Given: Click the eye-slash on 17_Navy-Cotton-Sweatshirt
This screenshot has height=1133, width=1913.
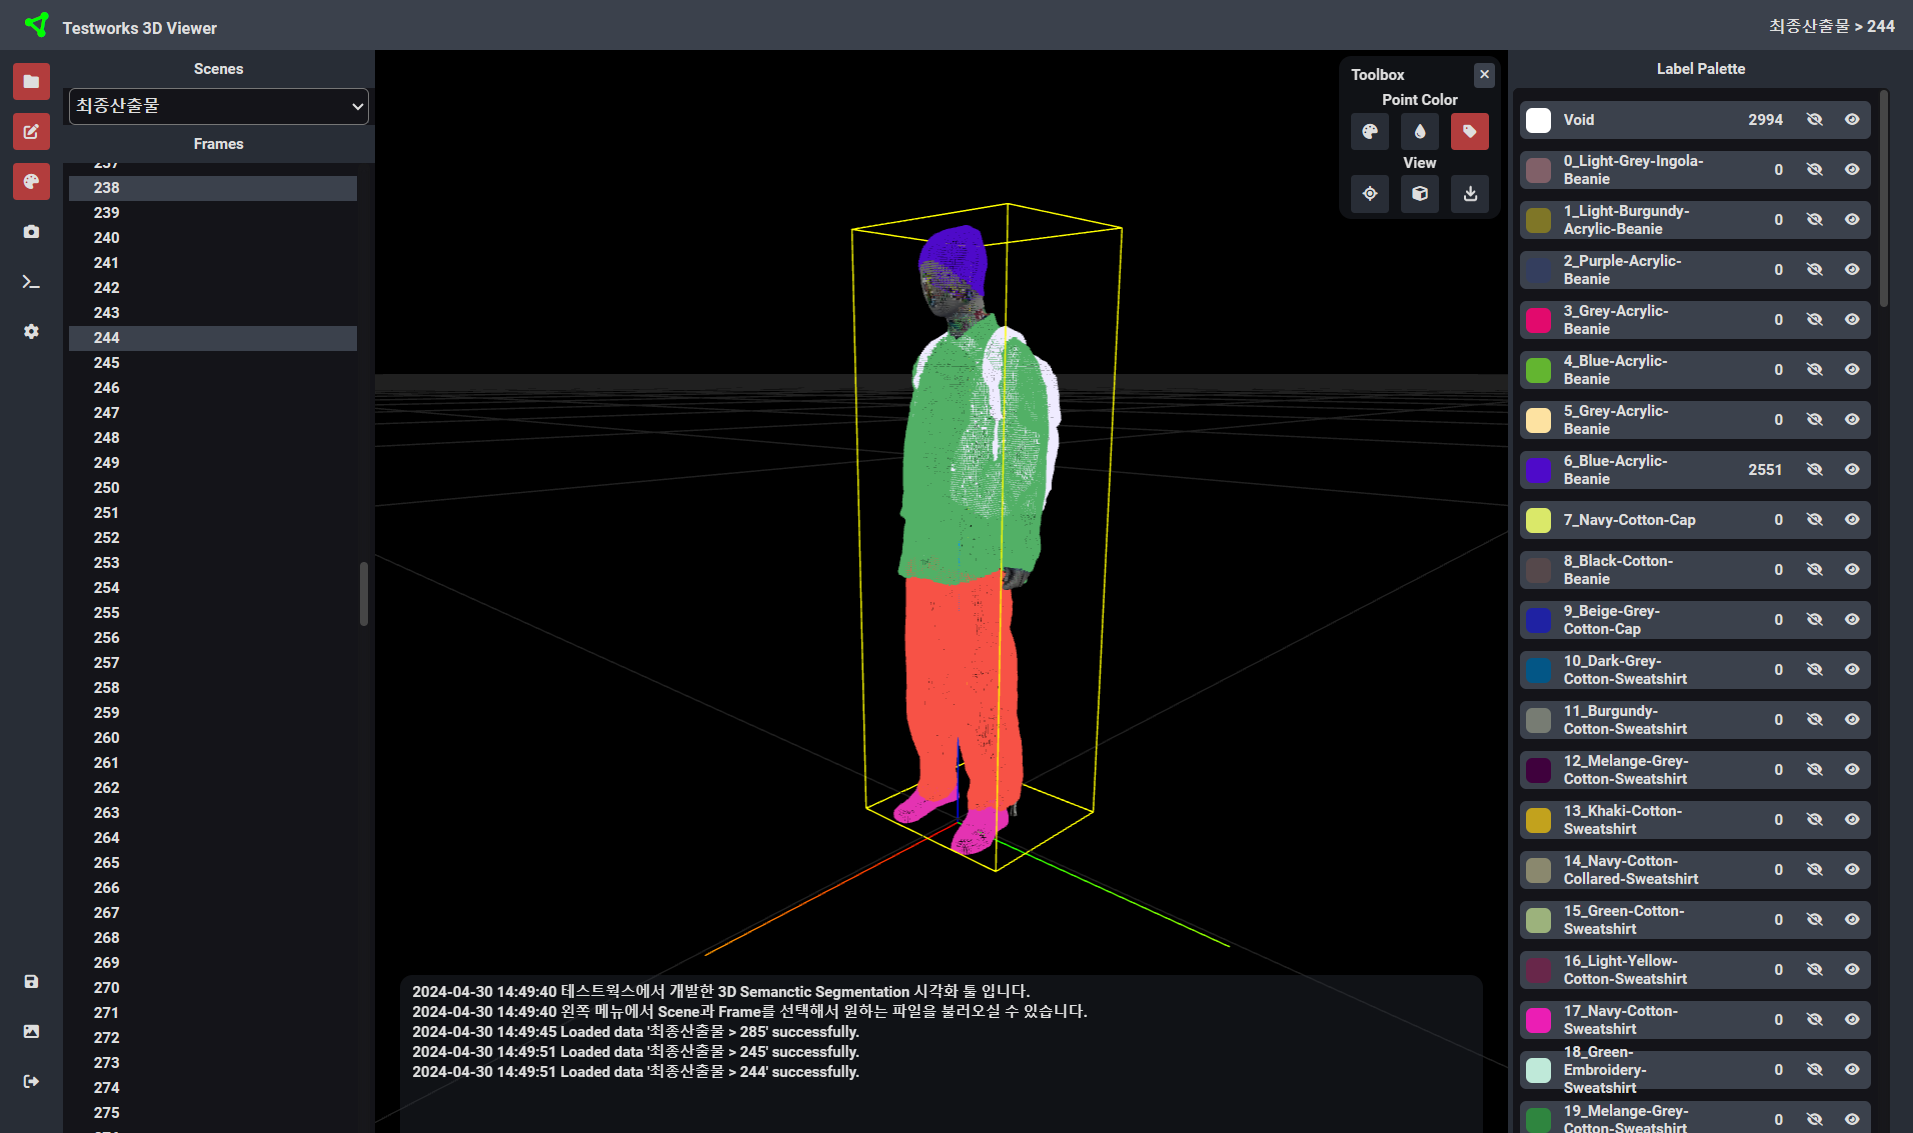Looking at the screenshot, I should [1815, 1019].
